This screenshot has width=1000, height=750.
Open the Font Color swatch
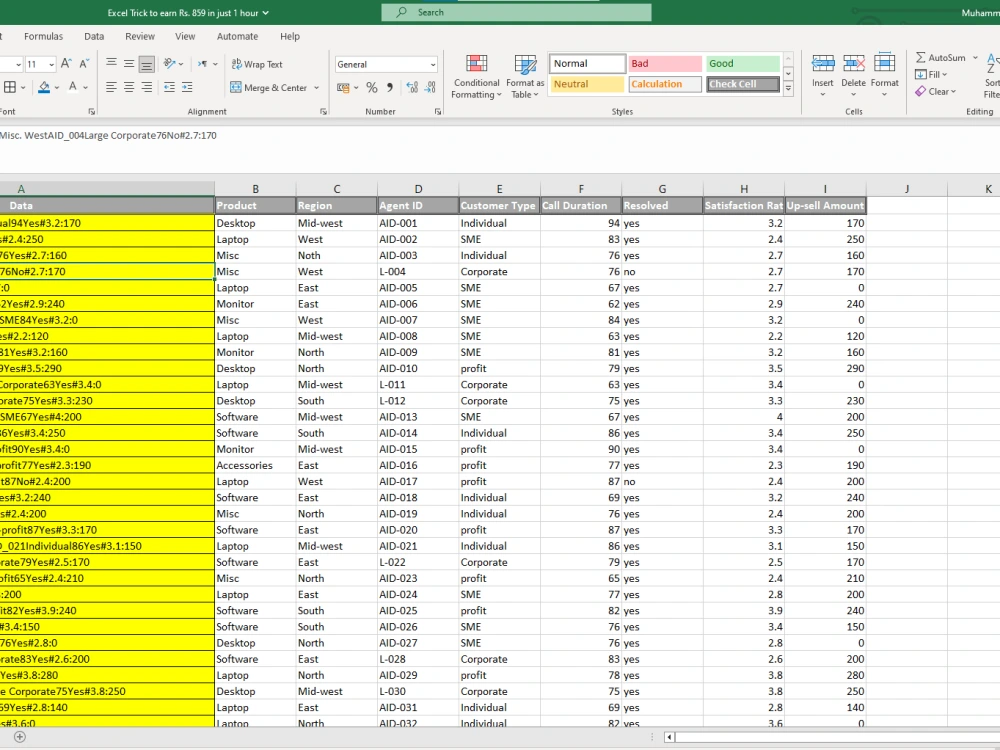tap(71, 87)
